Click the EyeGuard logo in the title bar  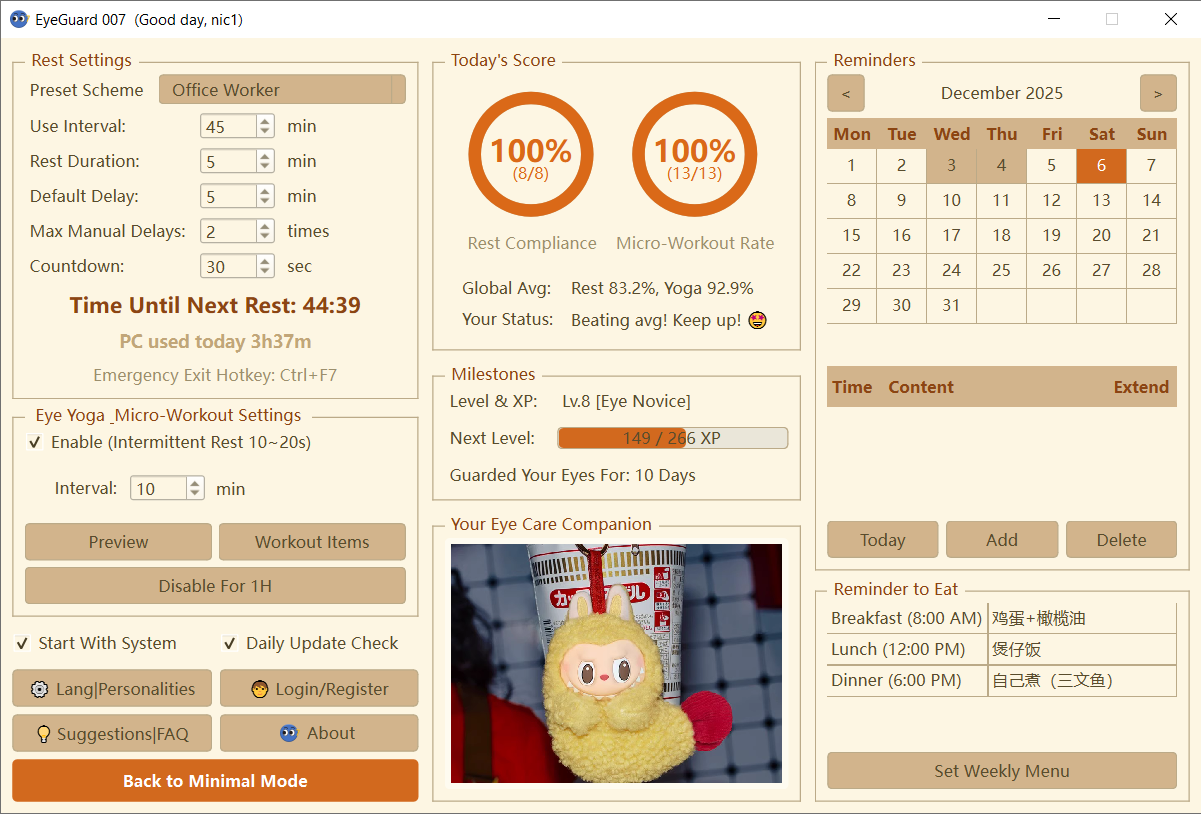coord(20,19)
